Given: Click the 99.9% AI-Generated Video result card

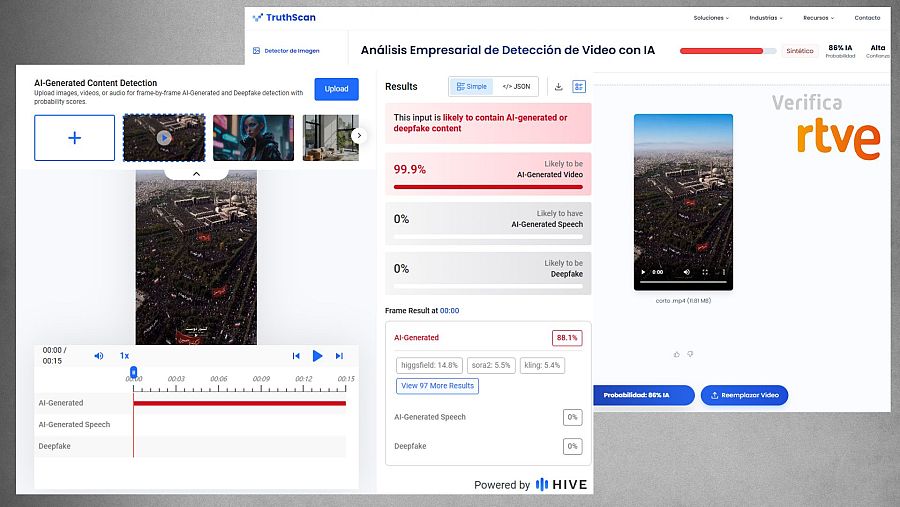Looking at the screenshot, I should [x=488, y=174].
